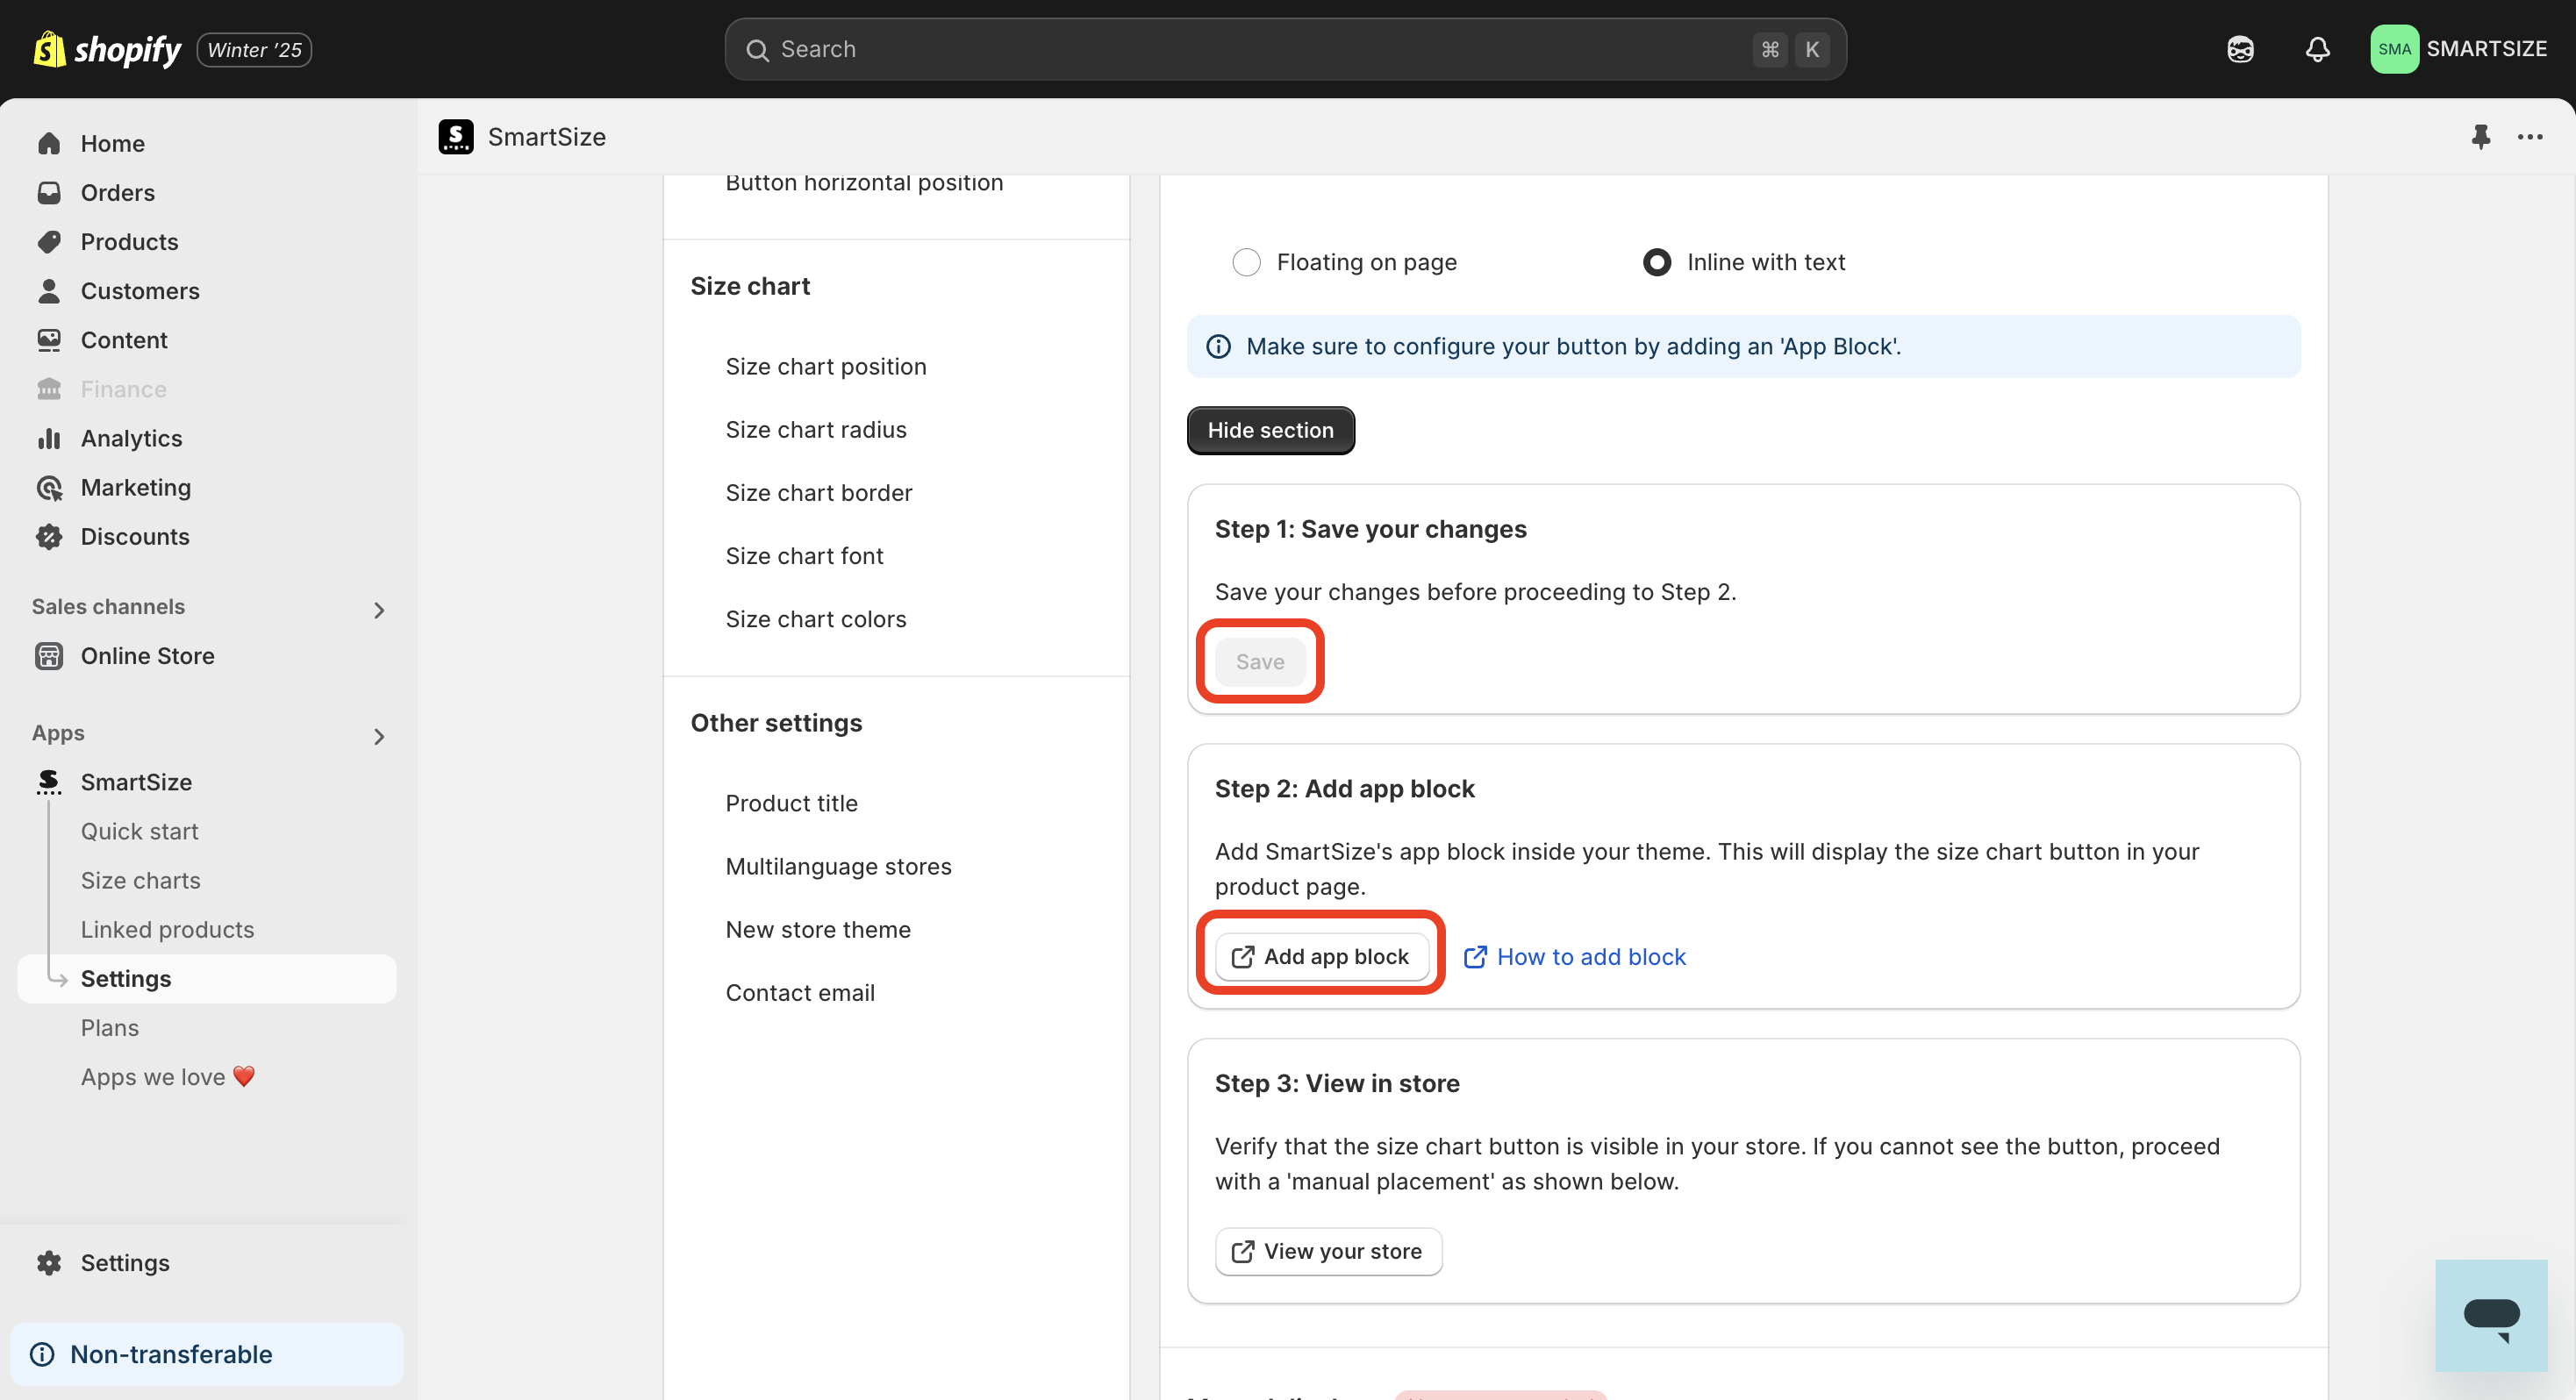Click the SmartSize app header icon
This screenshot has height=1400, width=2576.
456,137
